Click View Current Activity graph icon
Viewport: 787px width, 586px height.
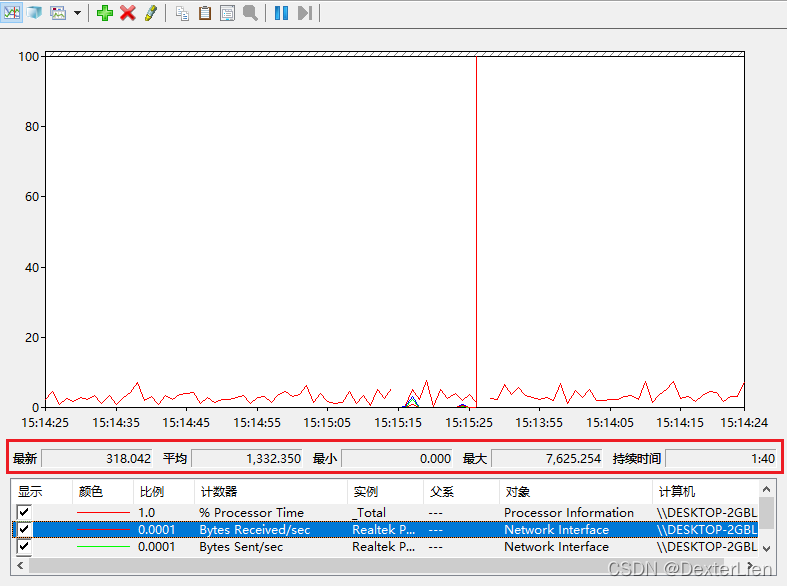point(12,13)
